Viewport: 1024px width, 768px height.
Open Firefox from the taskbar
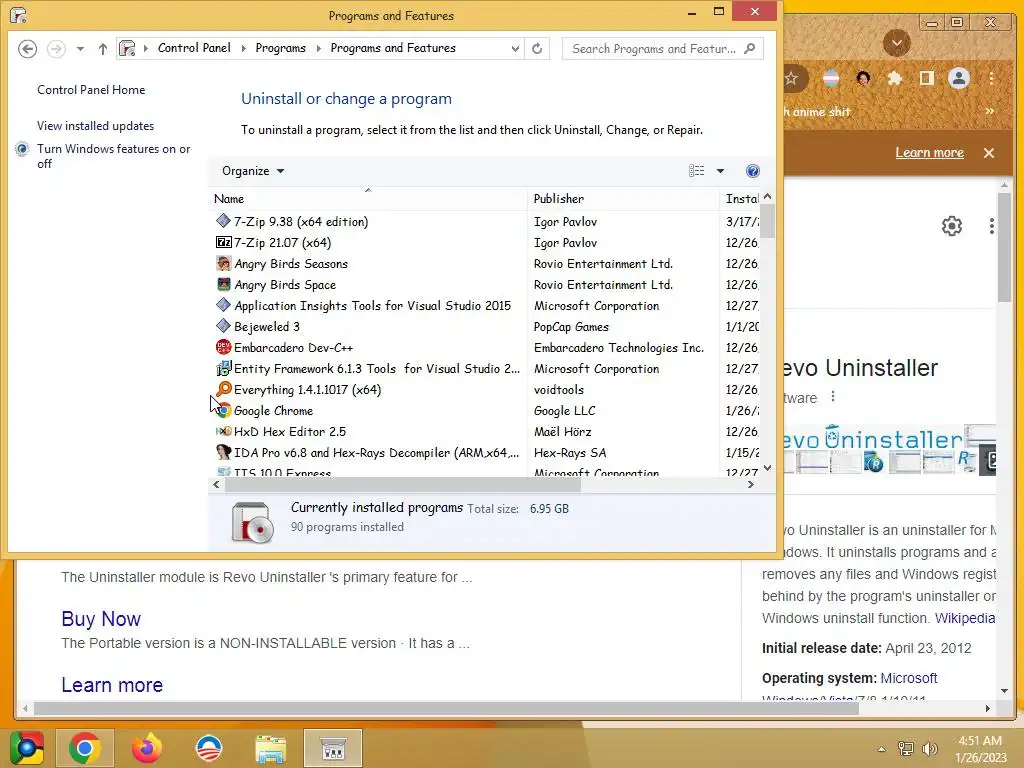147,748
